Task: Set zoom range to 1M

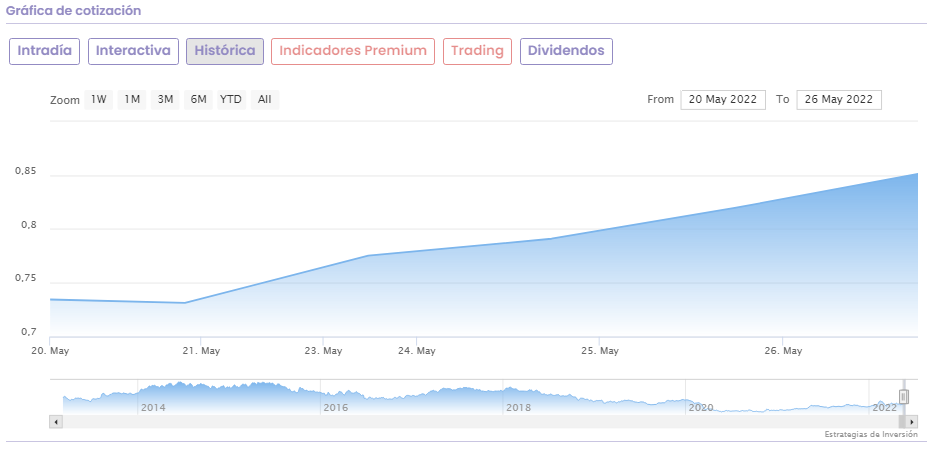Action: [132, 100]
